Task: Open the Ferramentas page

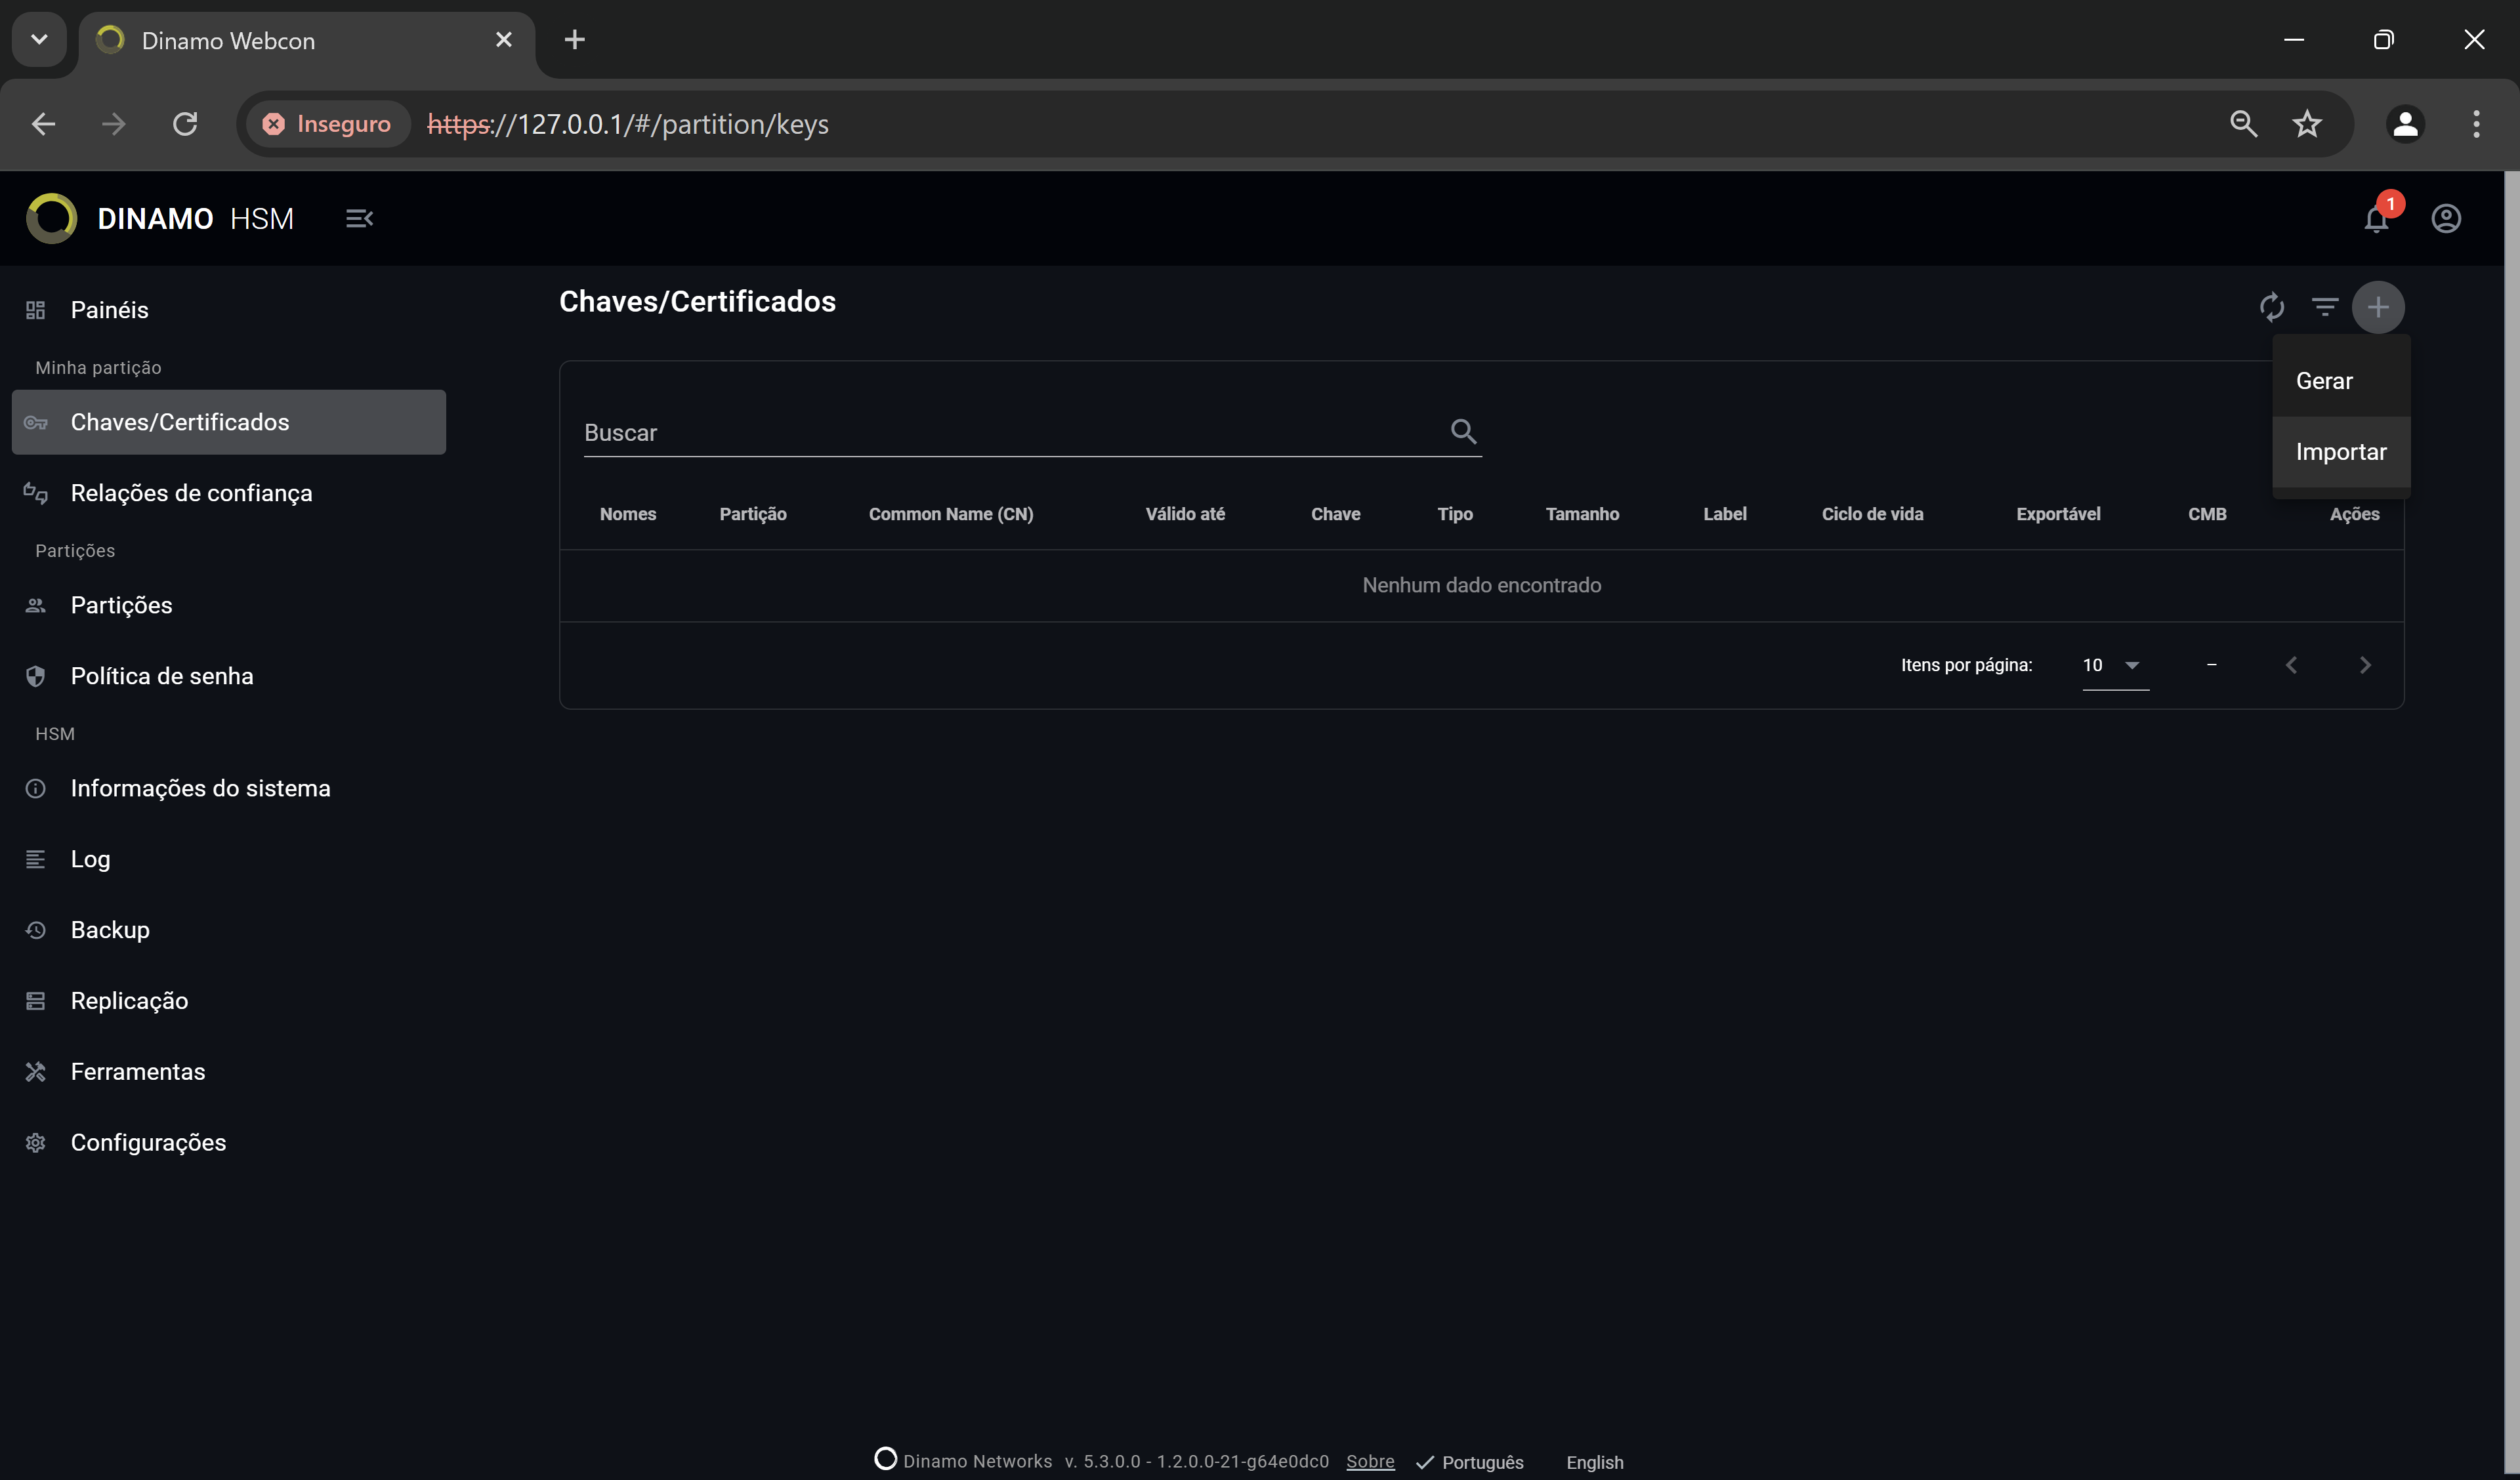Action: (x=229, y=1072)
